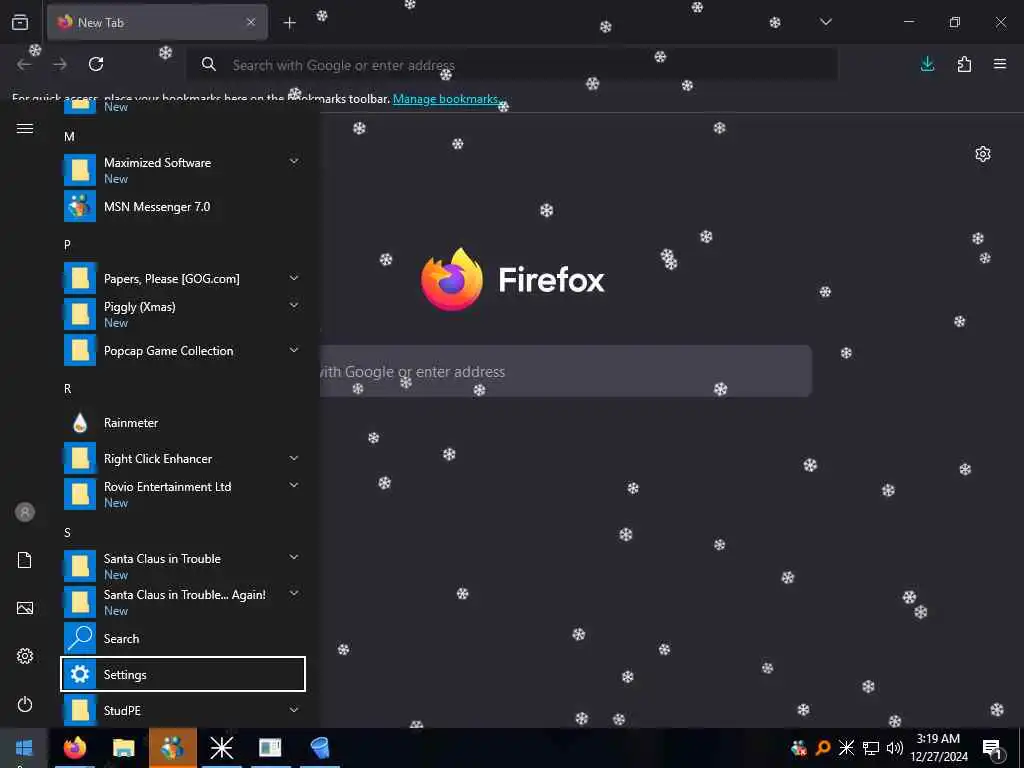Expand Papers, Please [GOG.com] folder
1024x768 pixels.
coord(183,278)
